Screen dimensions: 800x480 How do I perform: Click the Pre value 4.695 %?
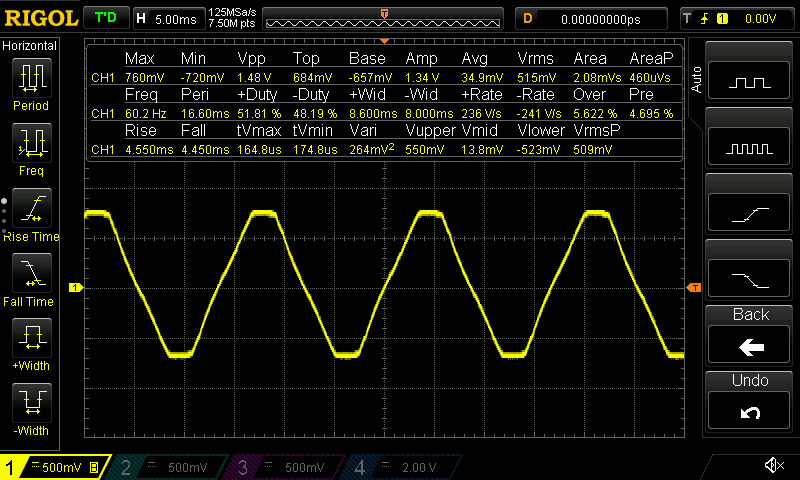pyautogui.click(x=652, y=114)
